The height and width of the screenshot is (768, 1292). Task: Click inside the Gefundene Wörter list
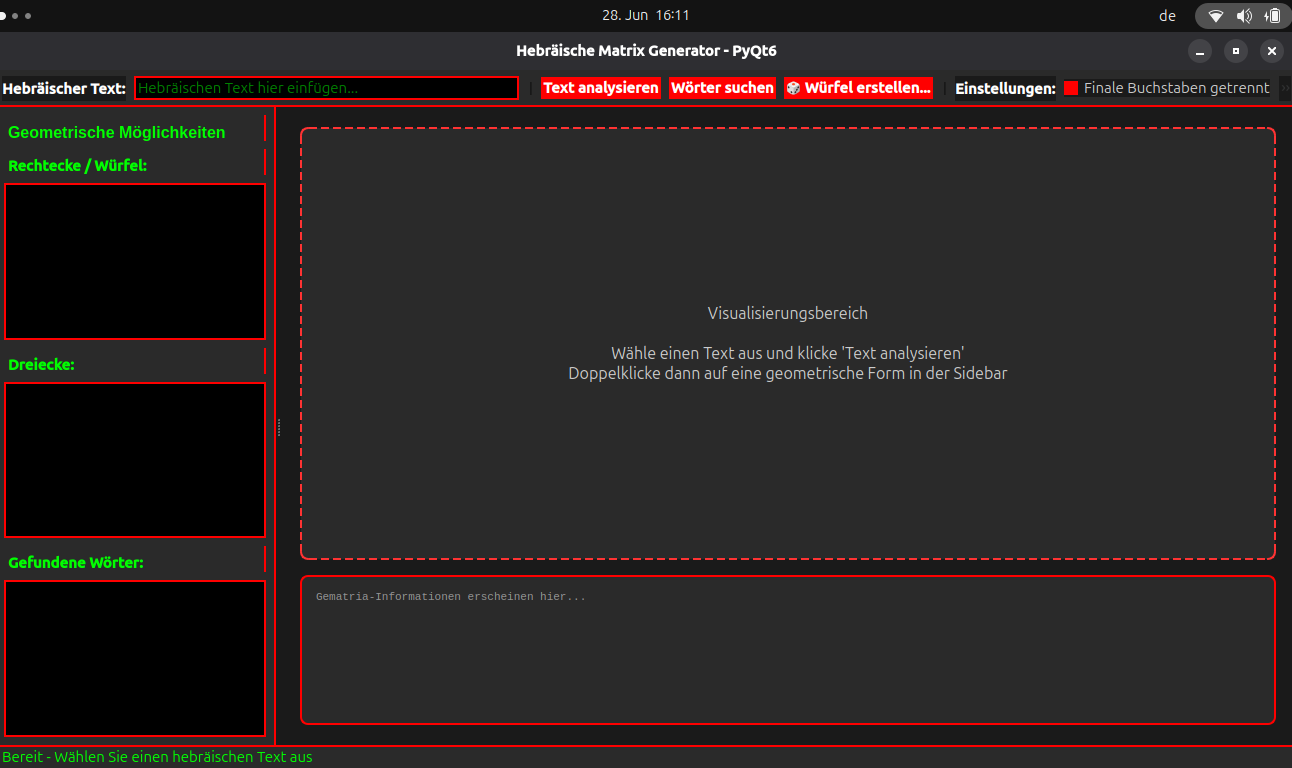(135, 658)
